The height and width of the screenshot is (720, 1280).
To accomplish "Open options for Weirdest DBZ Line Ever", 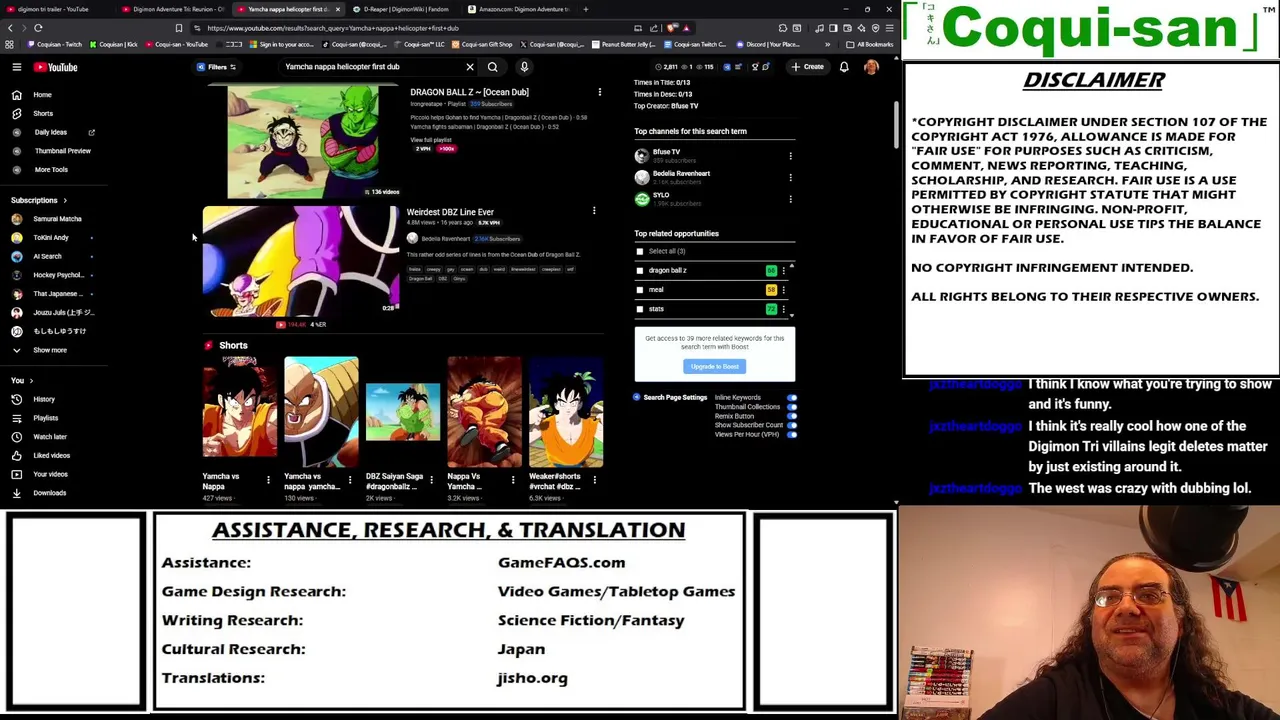I will tap(594, 212).
